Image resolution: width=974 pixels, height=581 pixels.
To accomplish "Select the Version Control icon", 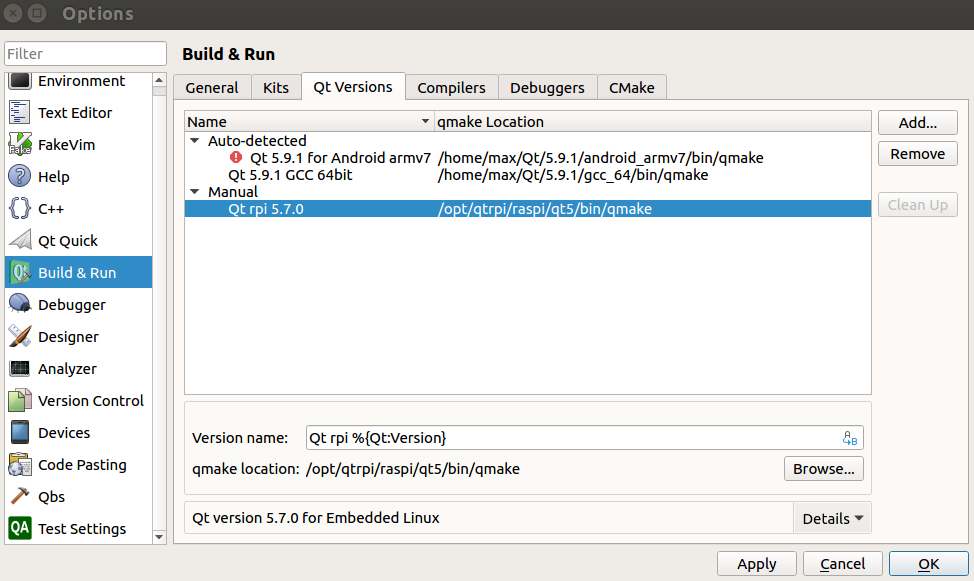I will pyautogui.click(x=19, y=400).
